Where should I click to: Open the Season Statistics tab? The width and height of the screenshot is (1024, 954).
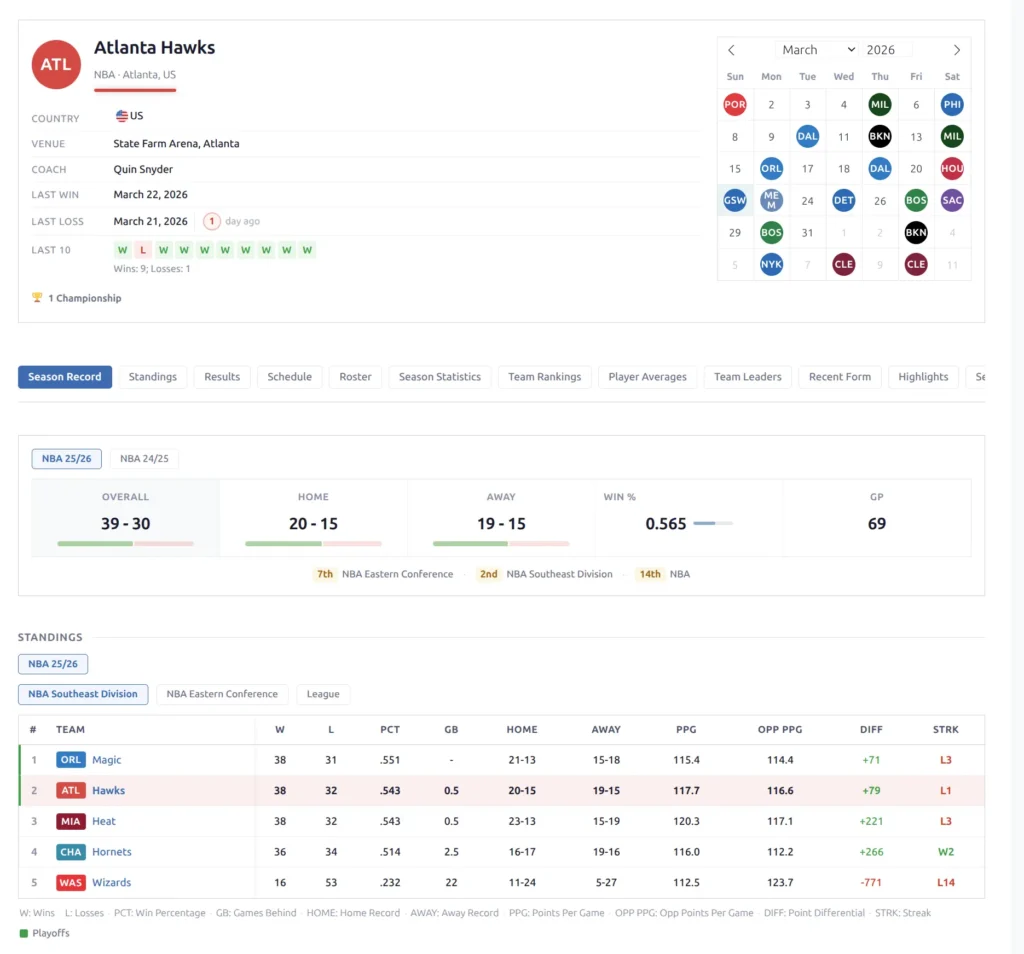coord(440,377)
